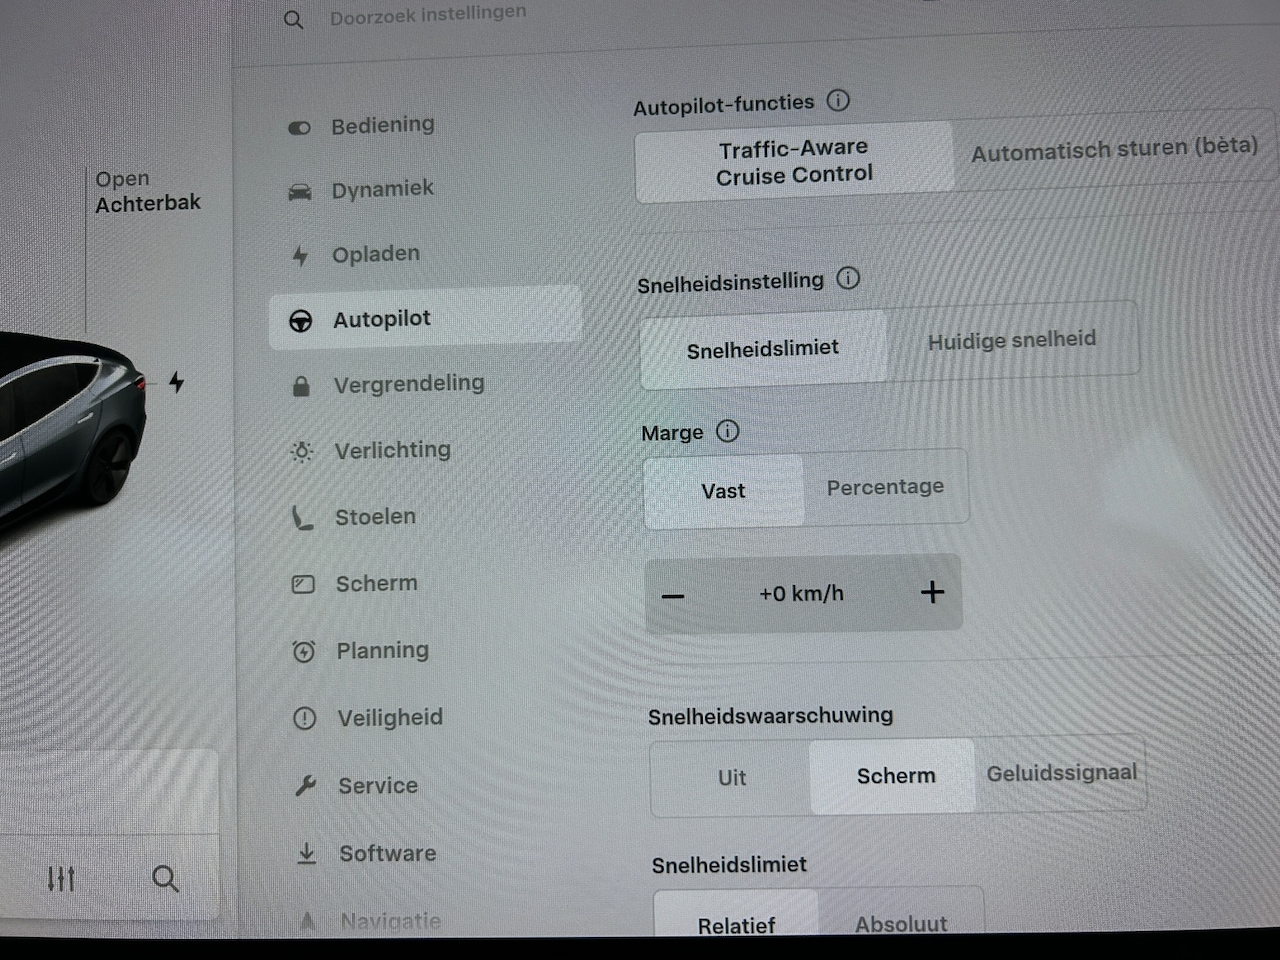This screenshot has width=1280, height=960.
Task: Tap Open Achterbak on the car view
Action: [x=147, y=191]
